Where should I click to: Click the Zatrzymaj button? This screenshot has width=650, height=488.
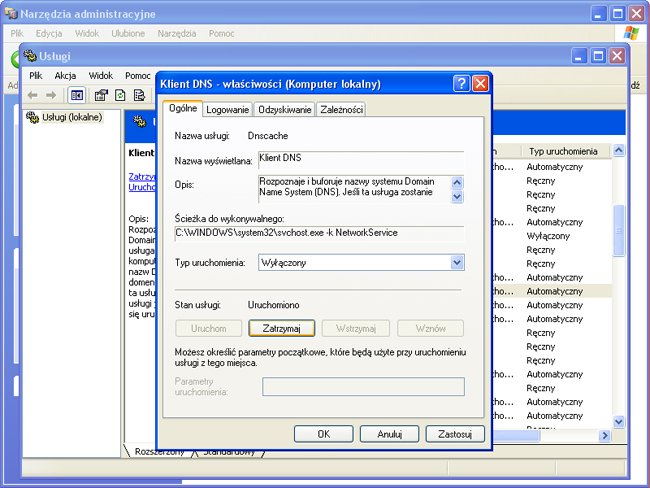coord(281,328)
